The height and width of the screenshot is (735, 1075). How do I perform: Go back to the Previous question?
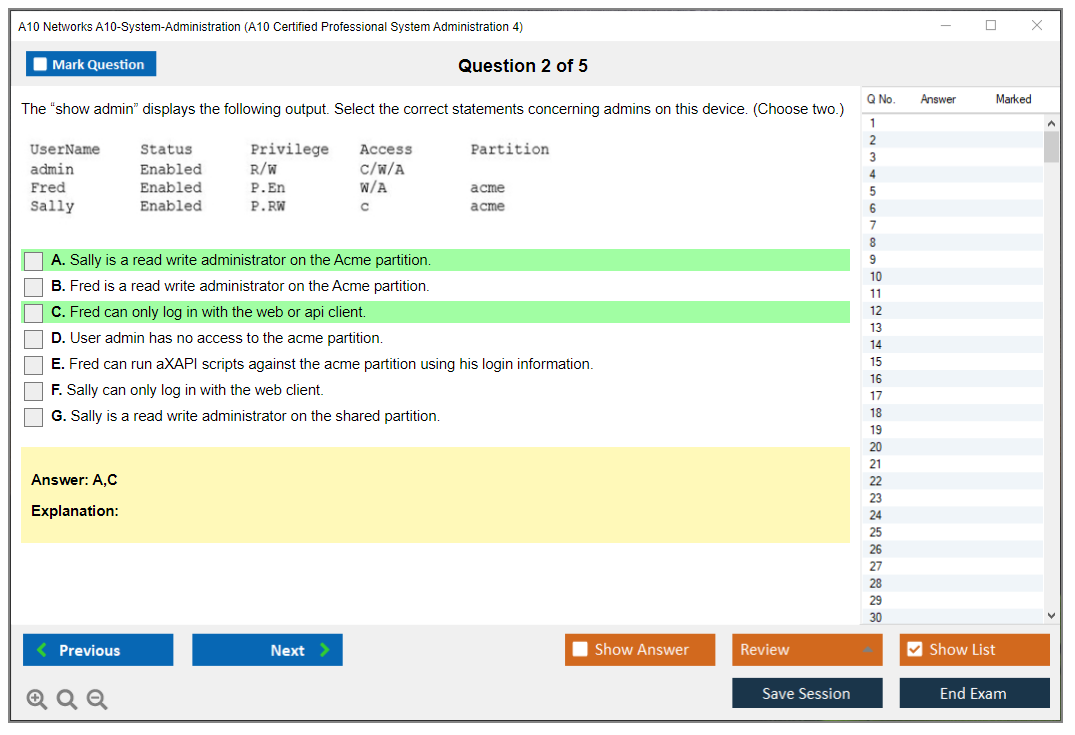coord(98,650)
